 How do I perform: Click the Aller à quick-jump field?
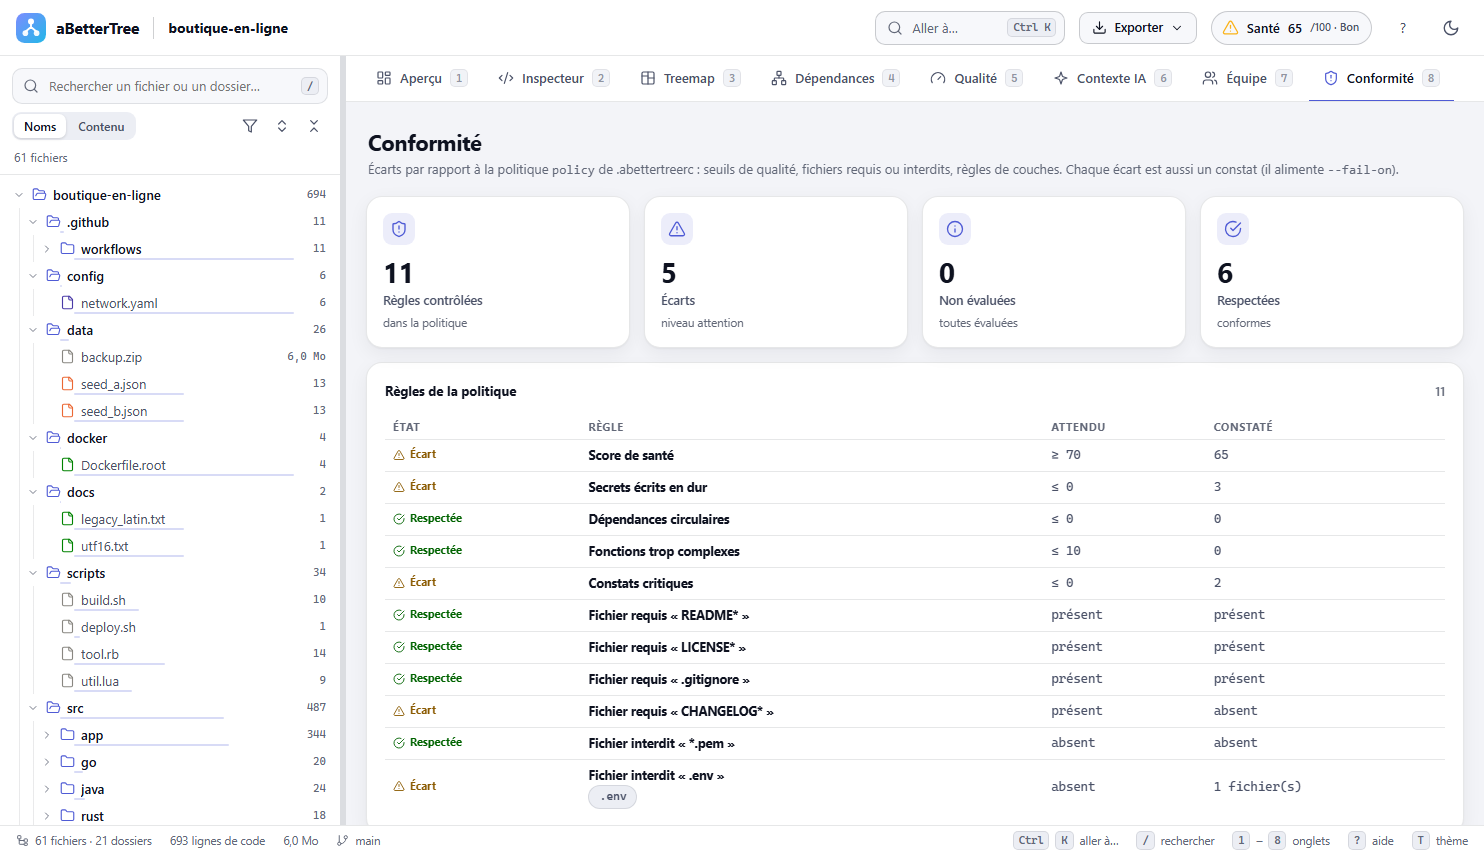[969, 28]
